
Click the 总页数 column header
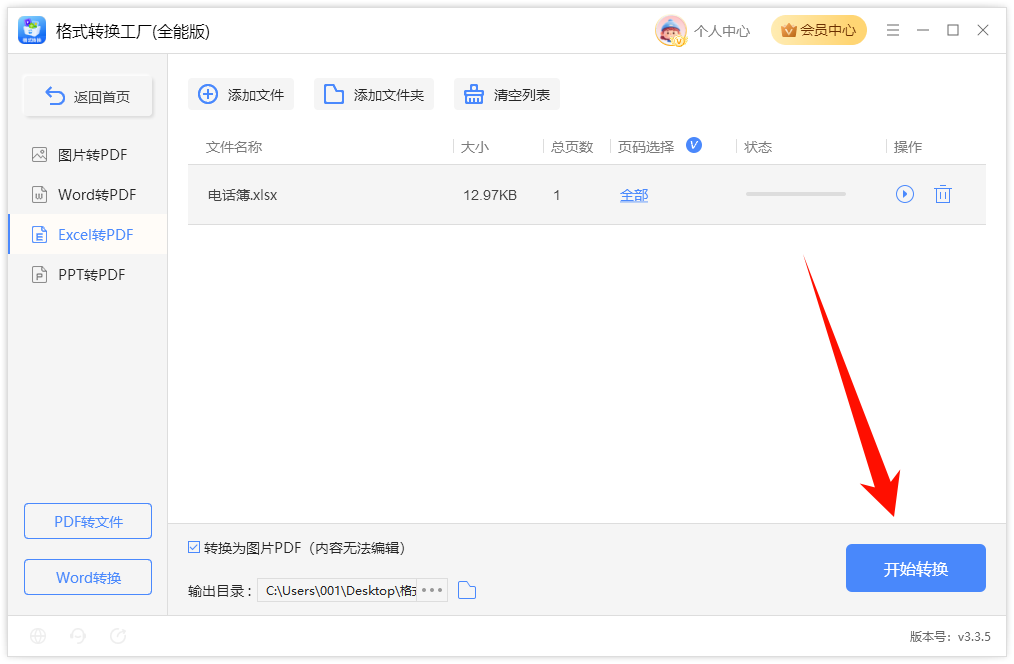tap(572, 147)
